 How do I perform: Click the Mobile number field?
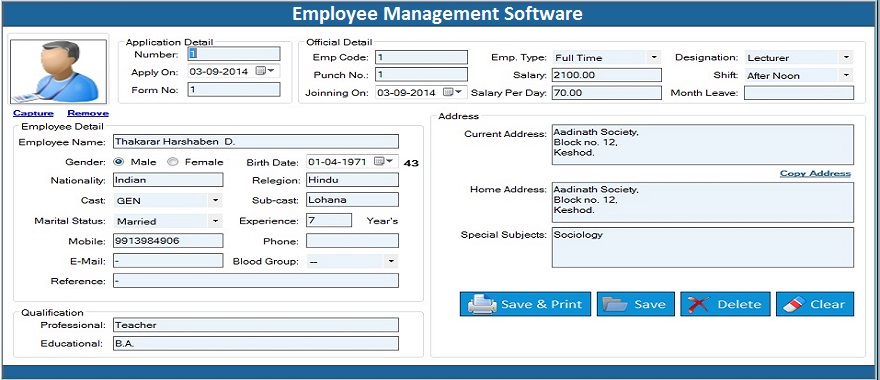168,240
